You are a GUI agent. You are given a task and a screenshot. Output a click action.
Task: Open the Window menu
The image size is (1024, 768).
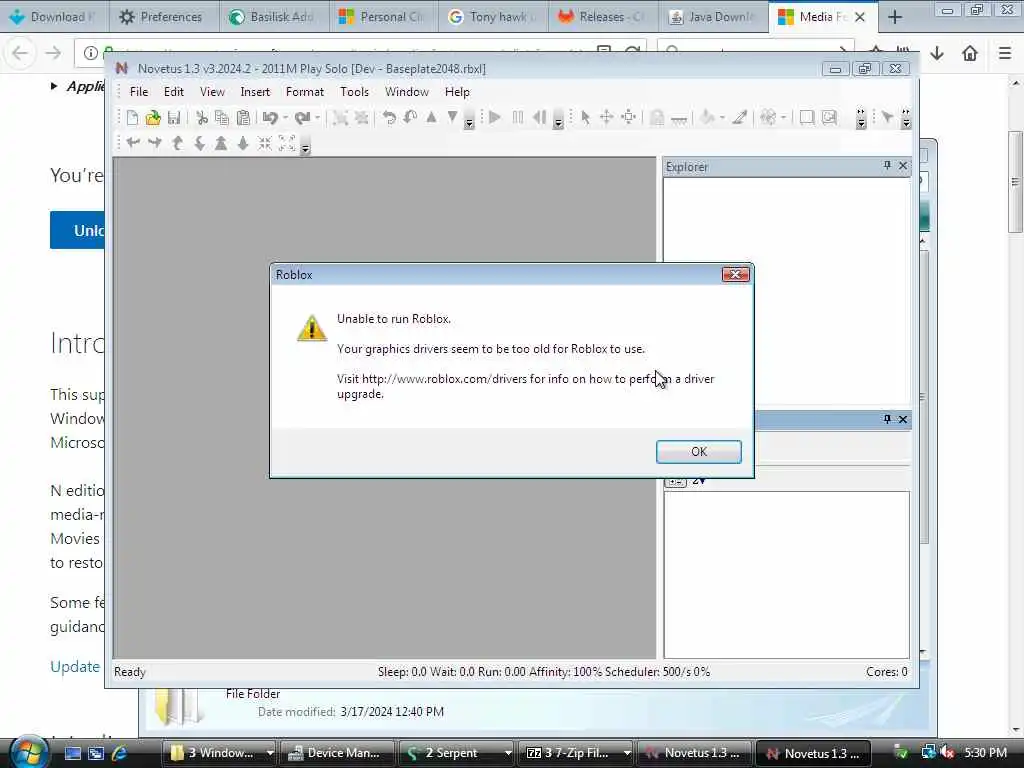(407, 92)
